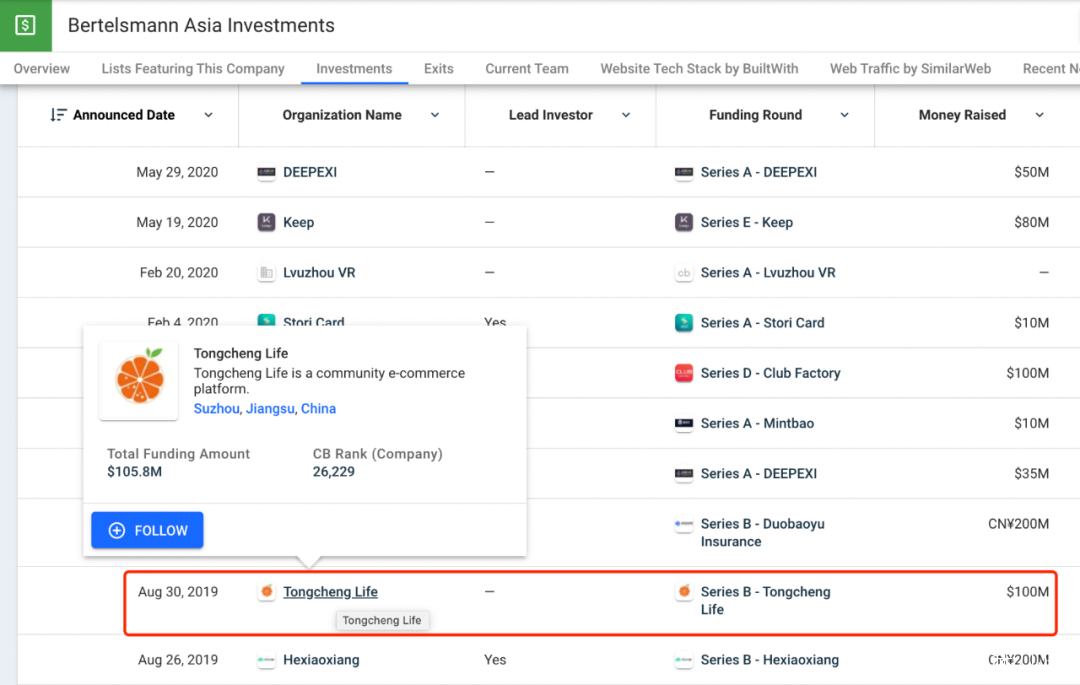Switch to the Exits tab
1080x685 pixels.
click(438, 69)
